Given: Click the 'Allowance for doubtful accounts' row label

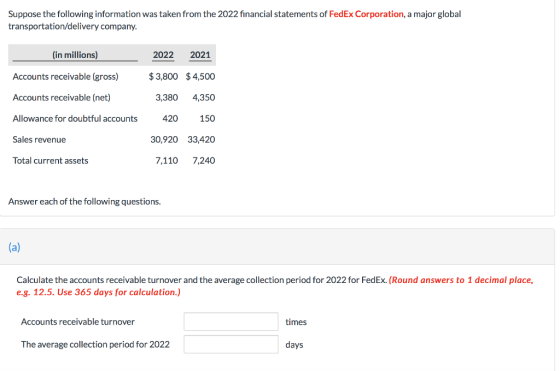Looking at the screenshot, I should pyautogui.click(x=75, y=119).
